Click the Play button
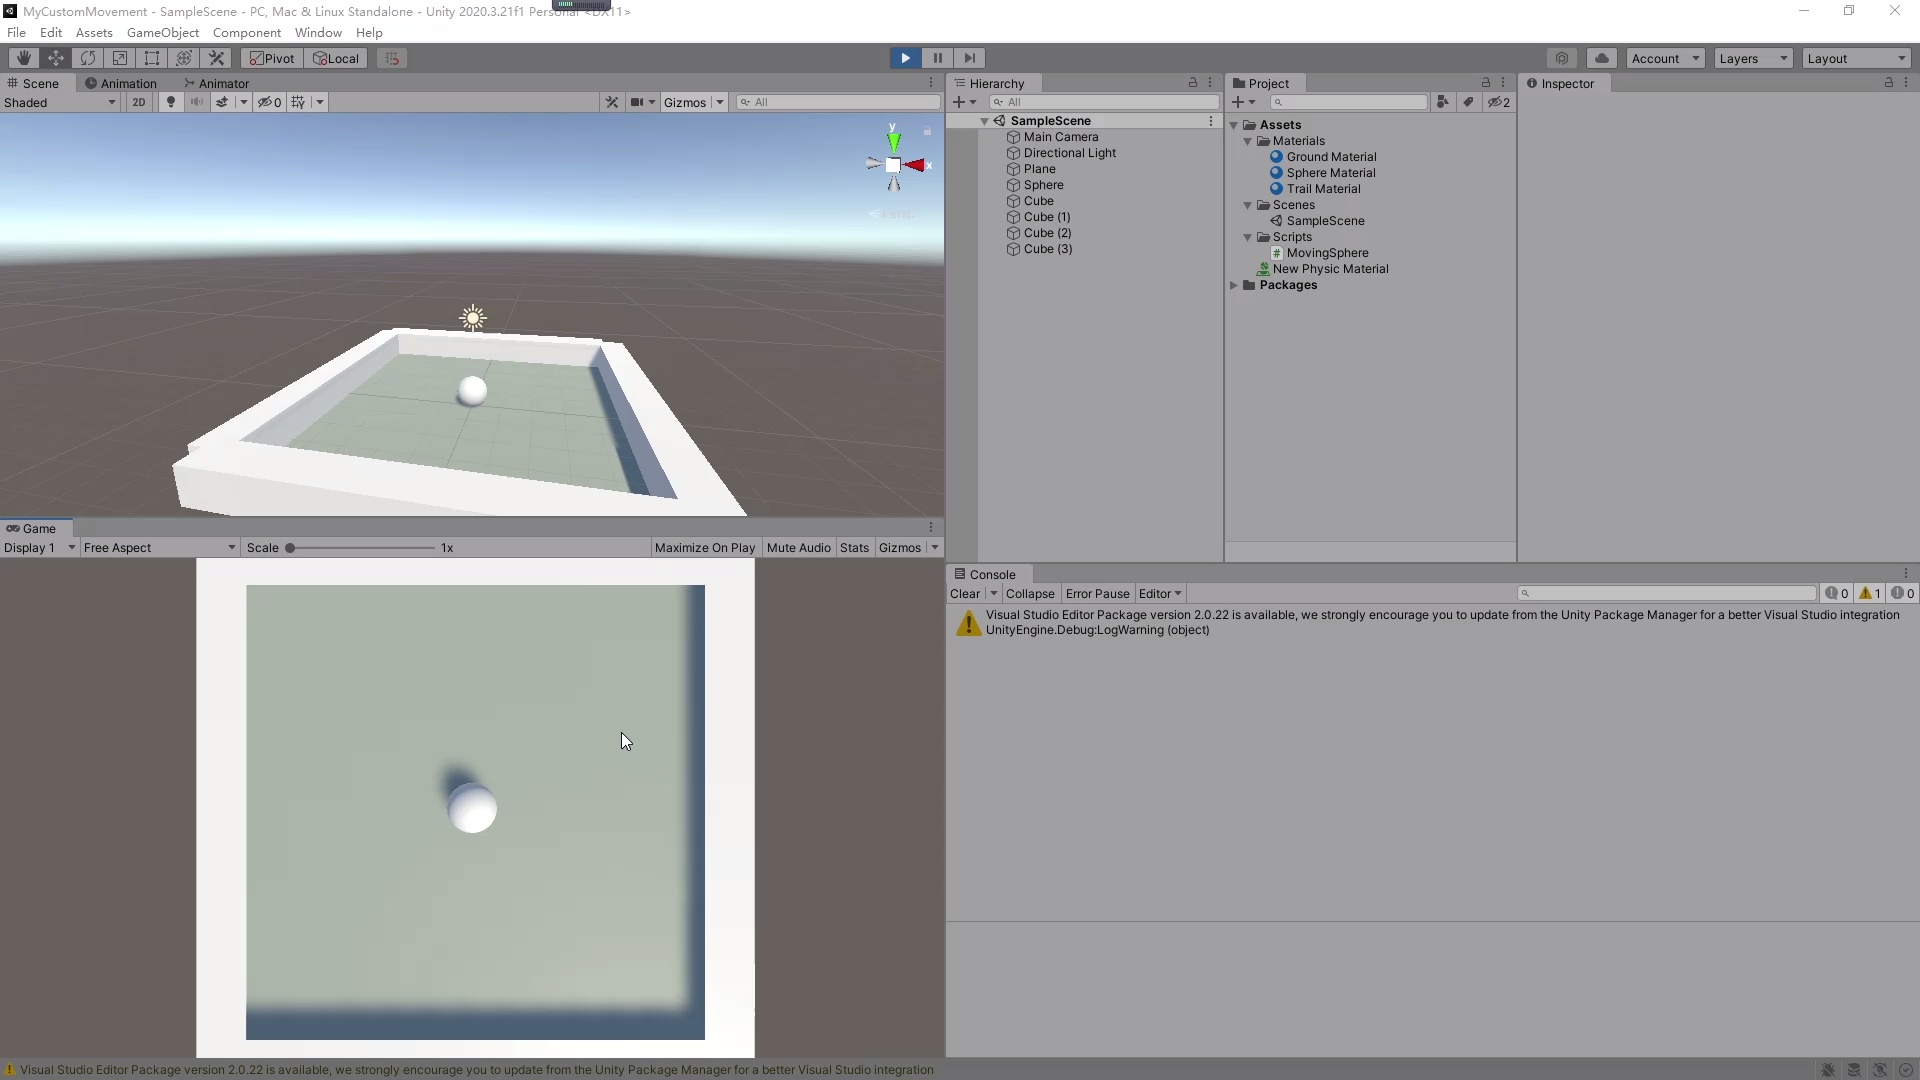Screen dimensions: 1920x1080 tap(905, 58)
